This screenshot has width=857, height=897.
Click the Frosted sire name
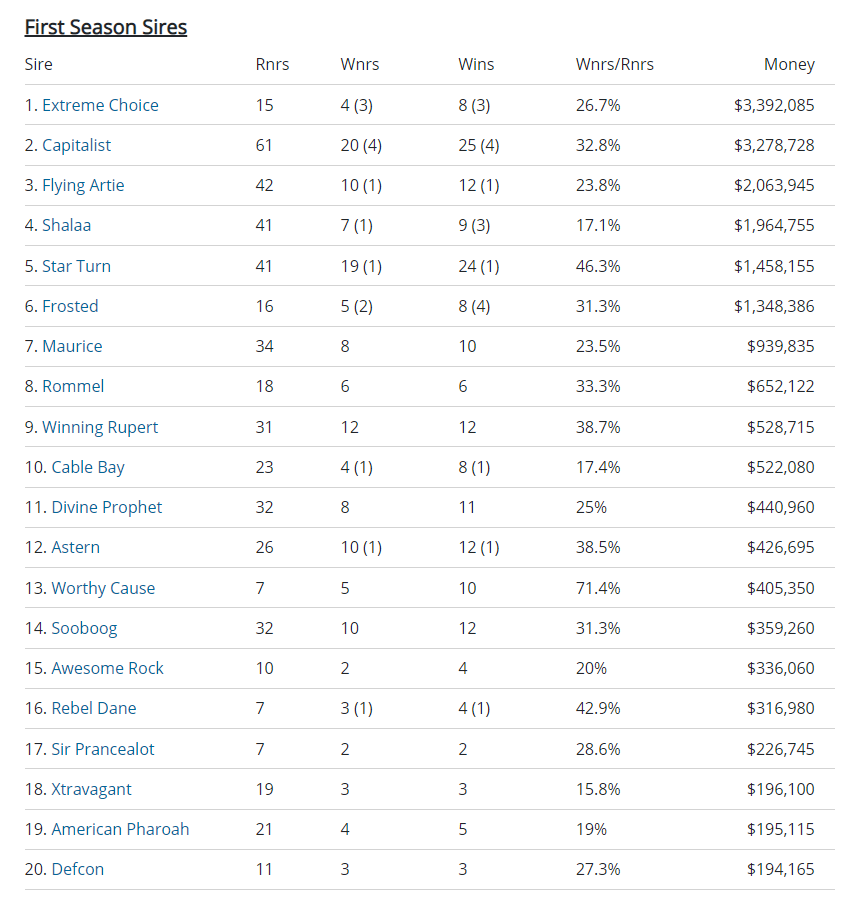point(70,306)
